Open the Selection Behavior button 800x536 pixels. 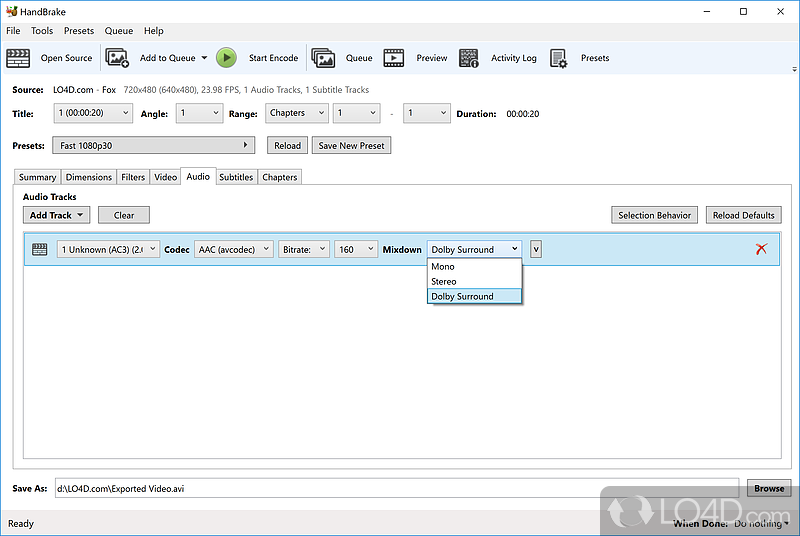point(655,215)
